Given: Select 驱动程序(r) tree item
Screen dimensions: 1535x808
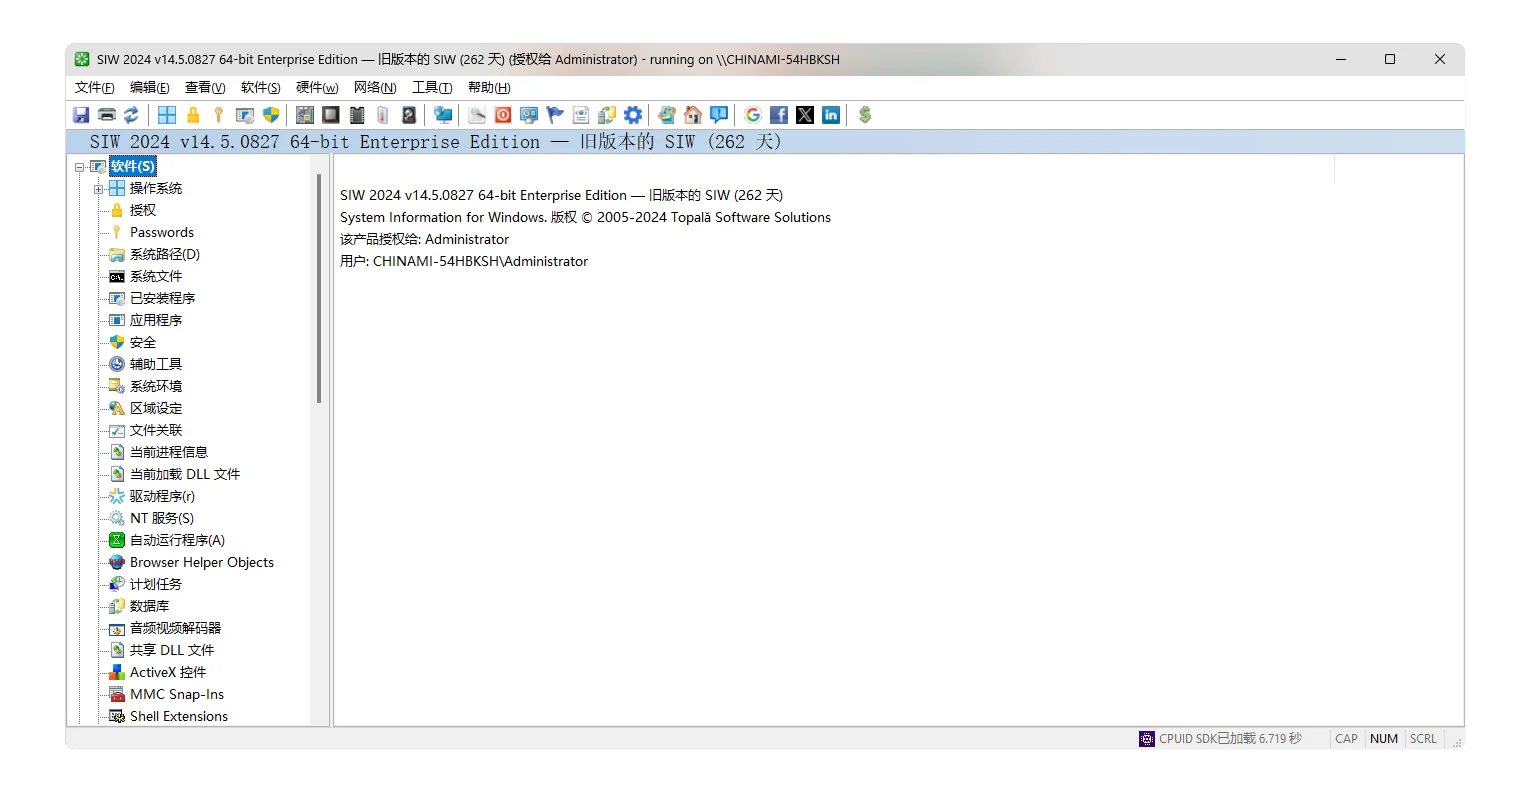Looking at the screenshot, I should 162,496.
